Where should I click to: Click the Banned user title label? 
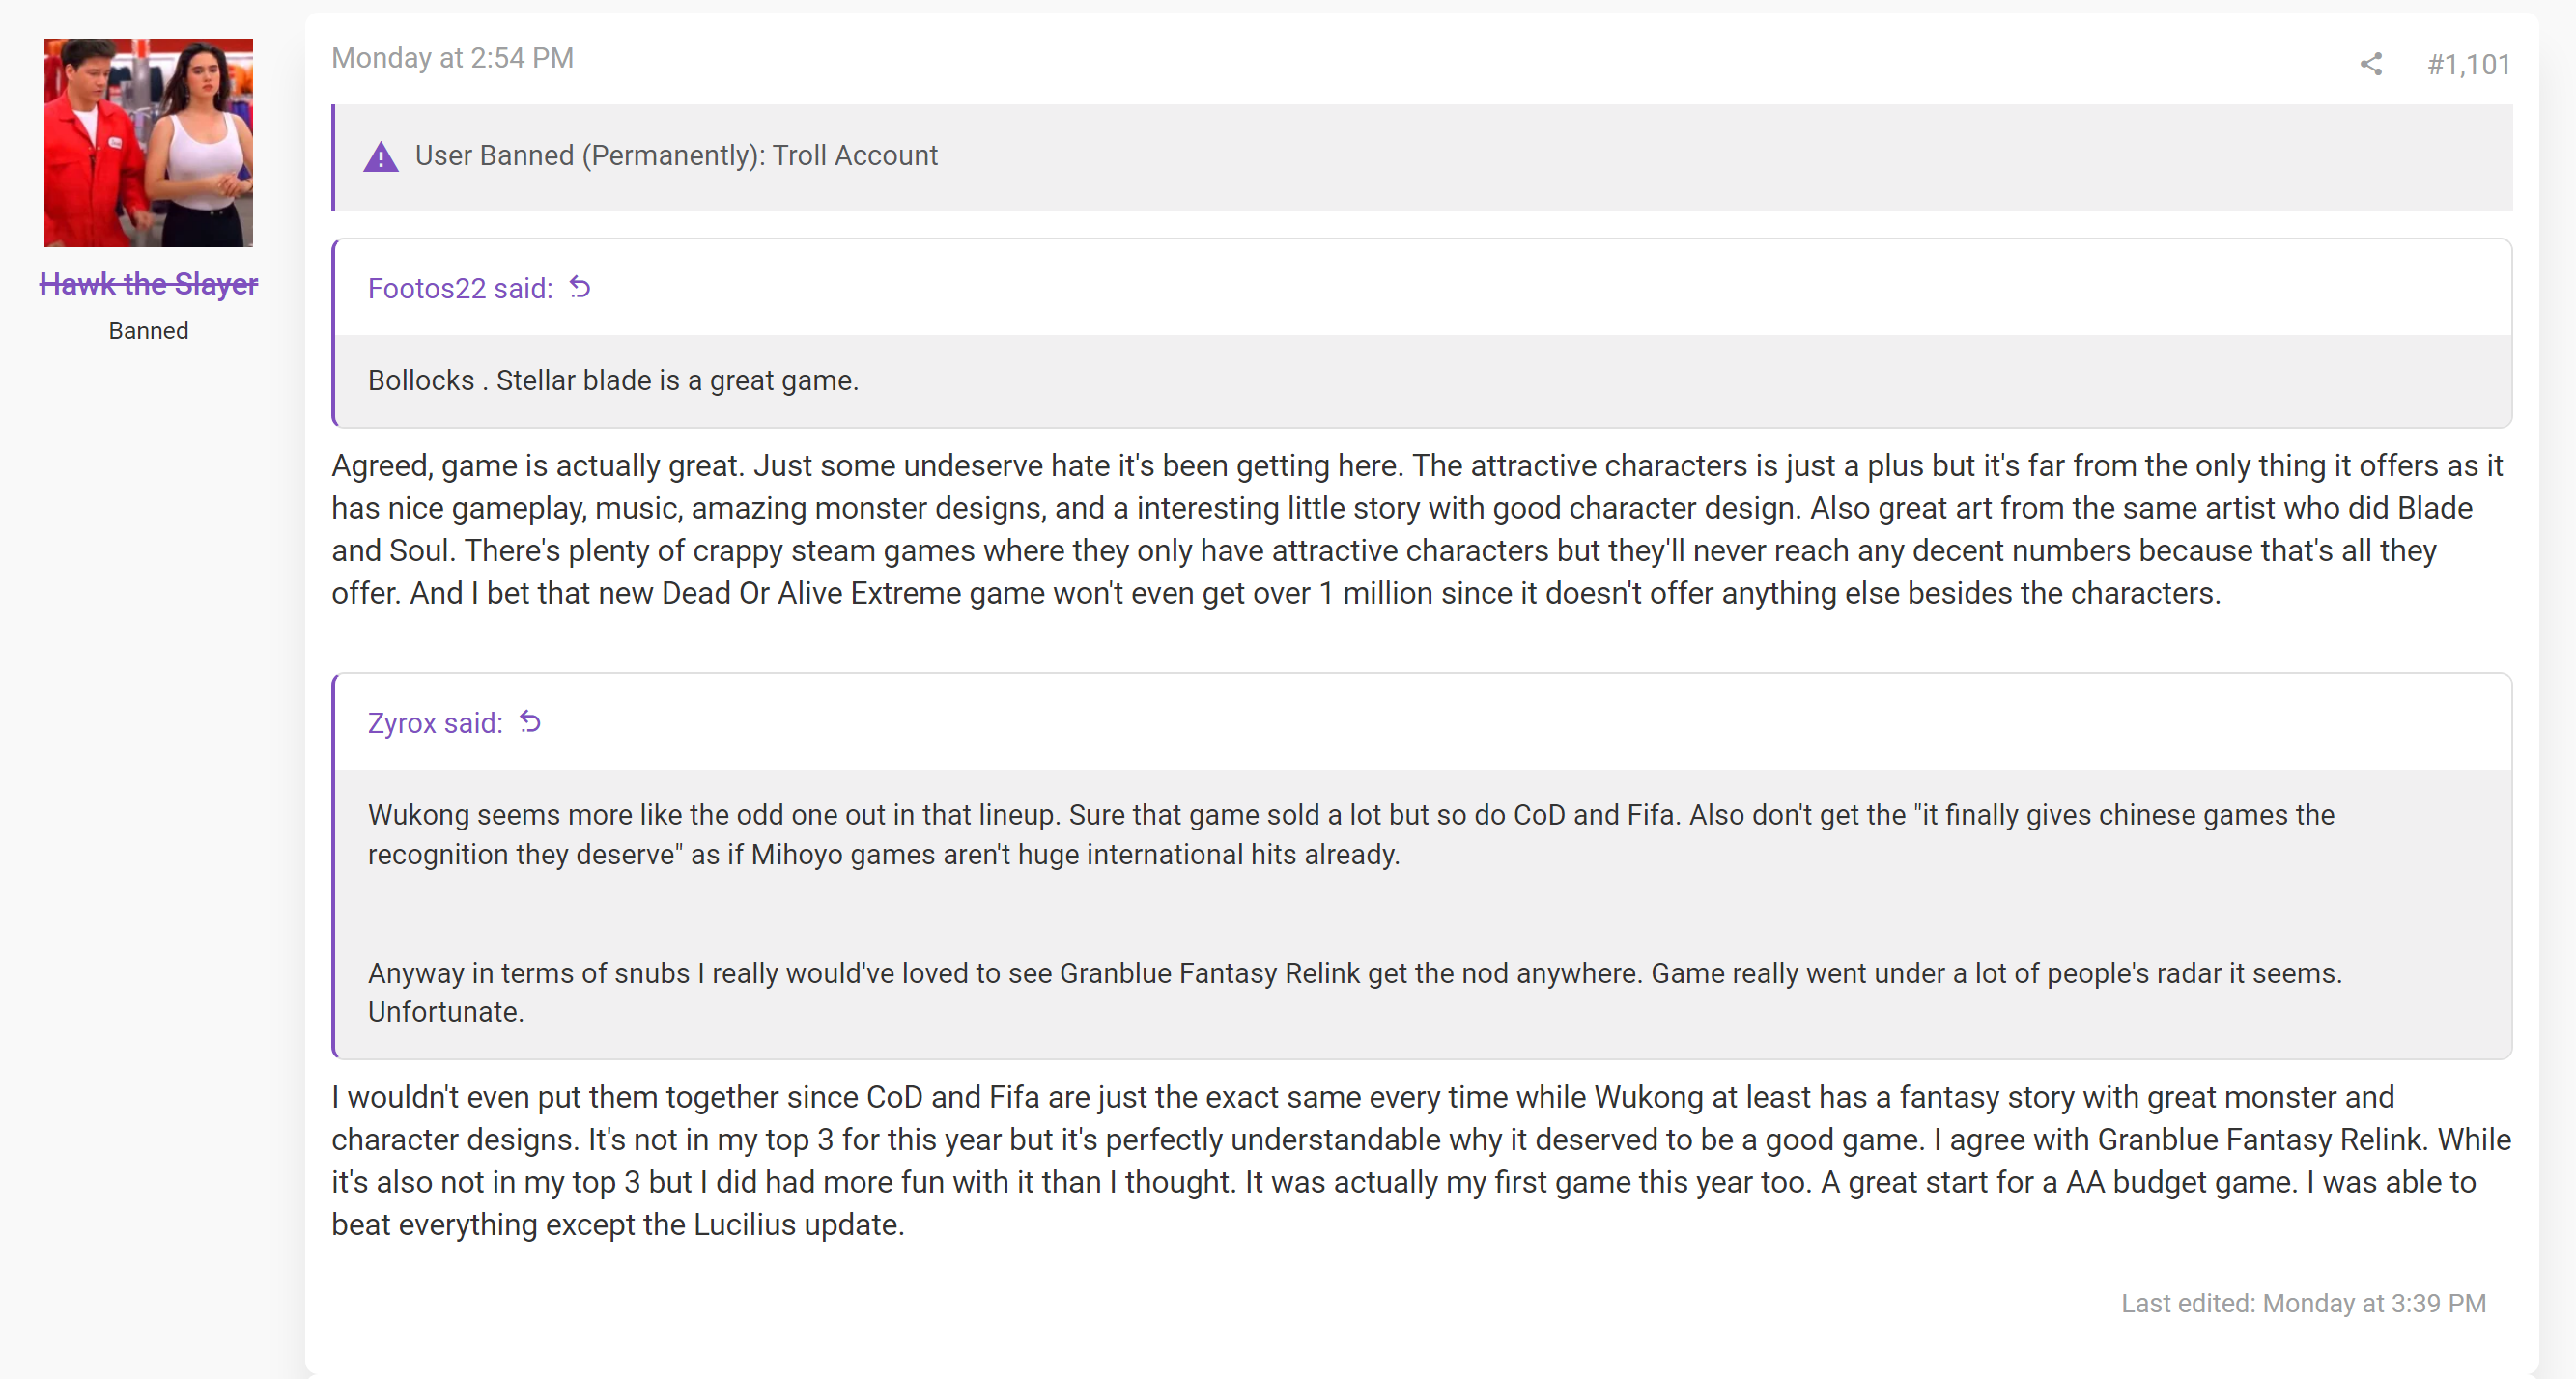click(148, 331)
